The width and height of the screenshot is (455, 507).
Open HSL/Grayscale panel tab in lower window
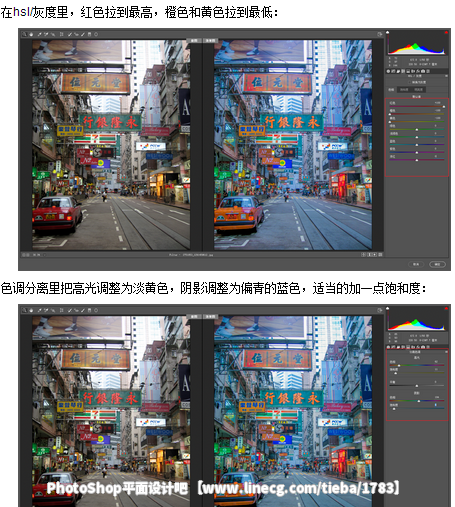click(x=403, y=347)
